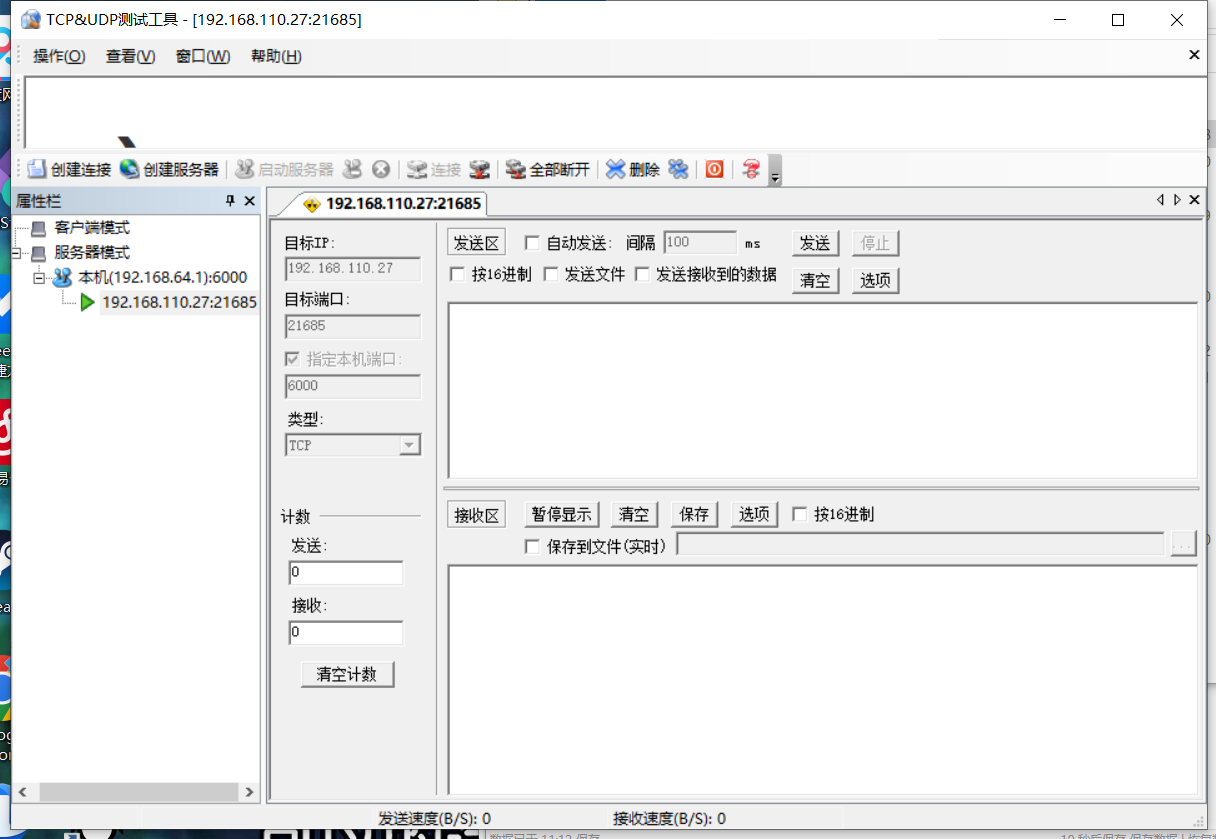The width and height of the screenshot is (1216, 839).
Task: Click the 创建服务器 toolbar icon
Action: pos(130,169)
